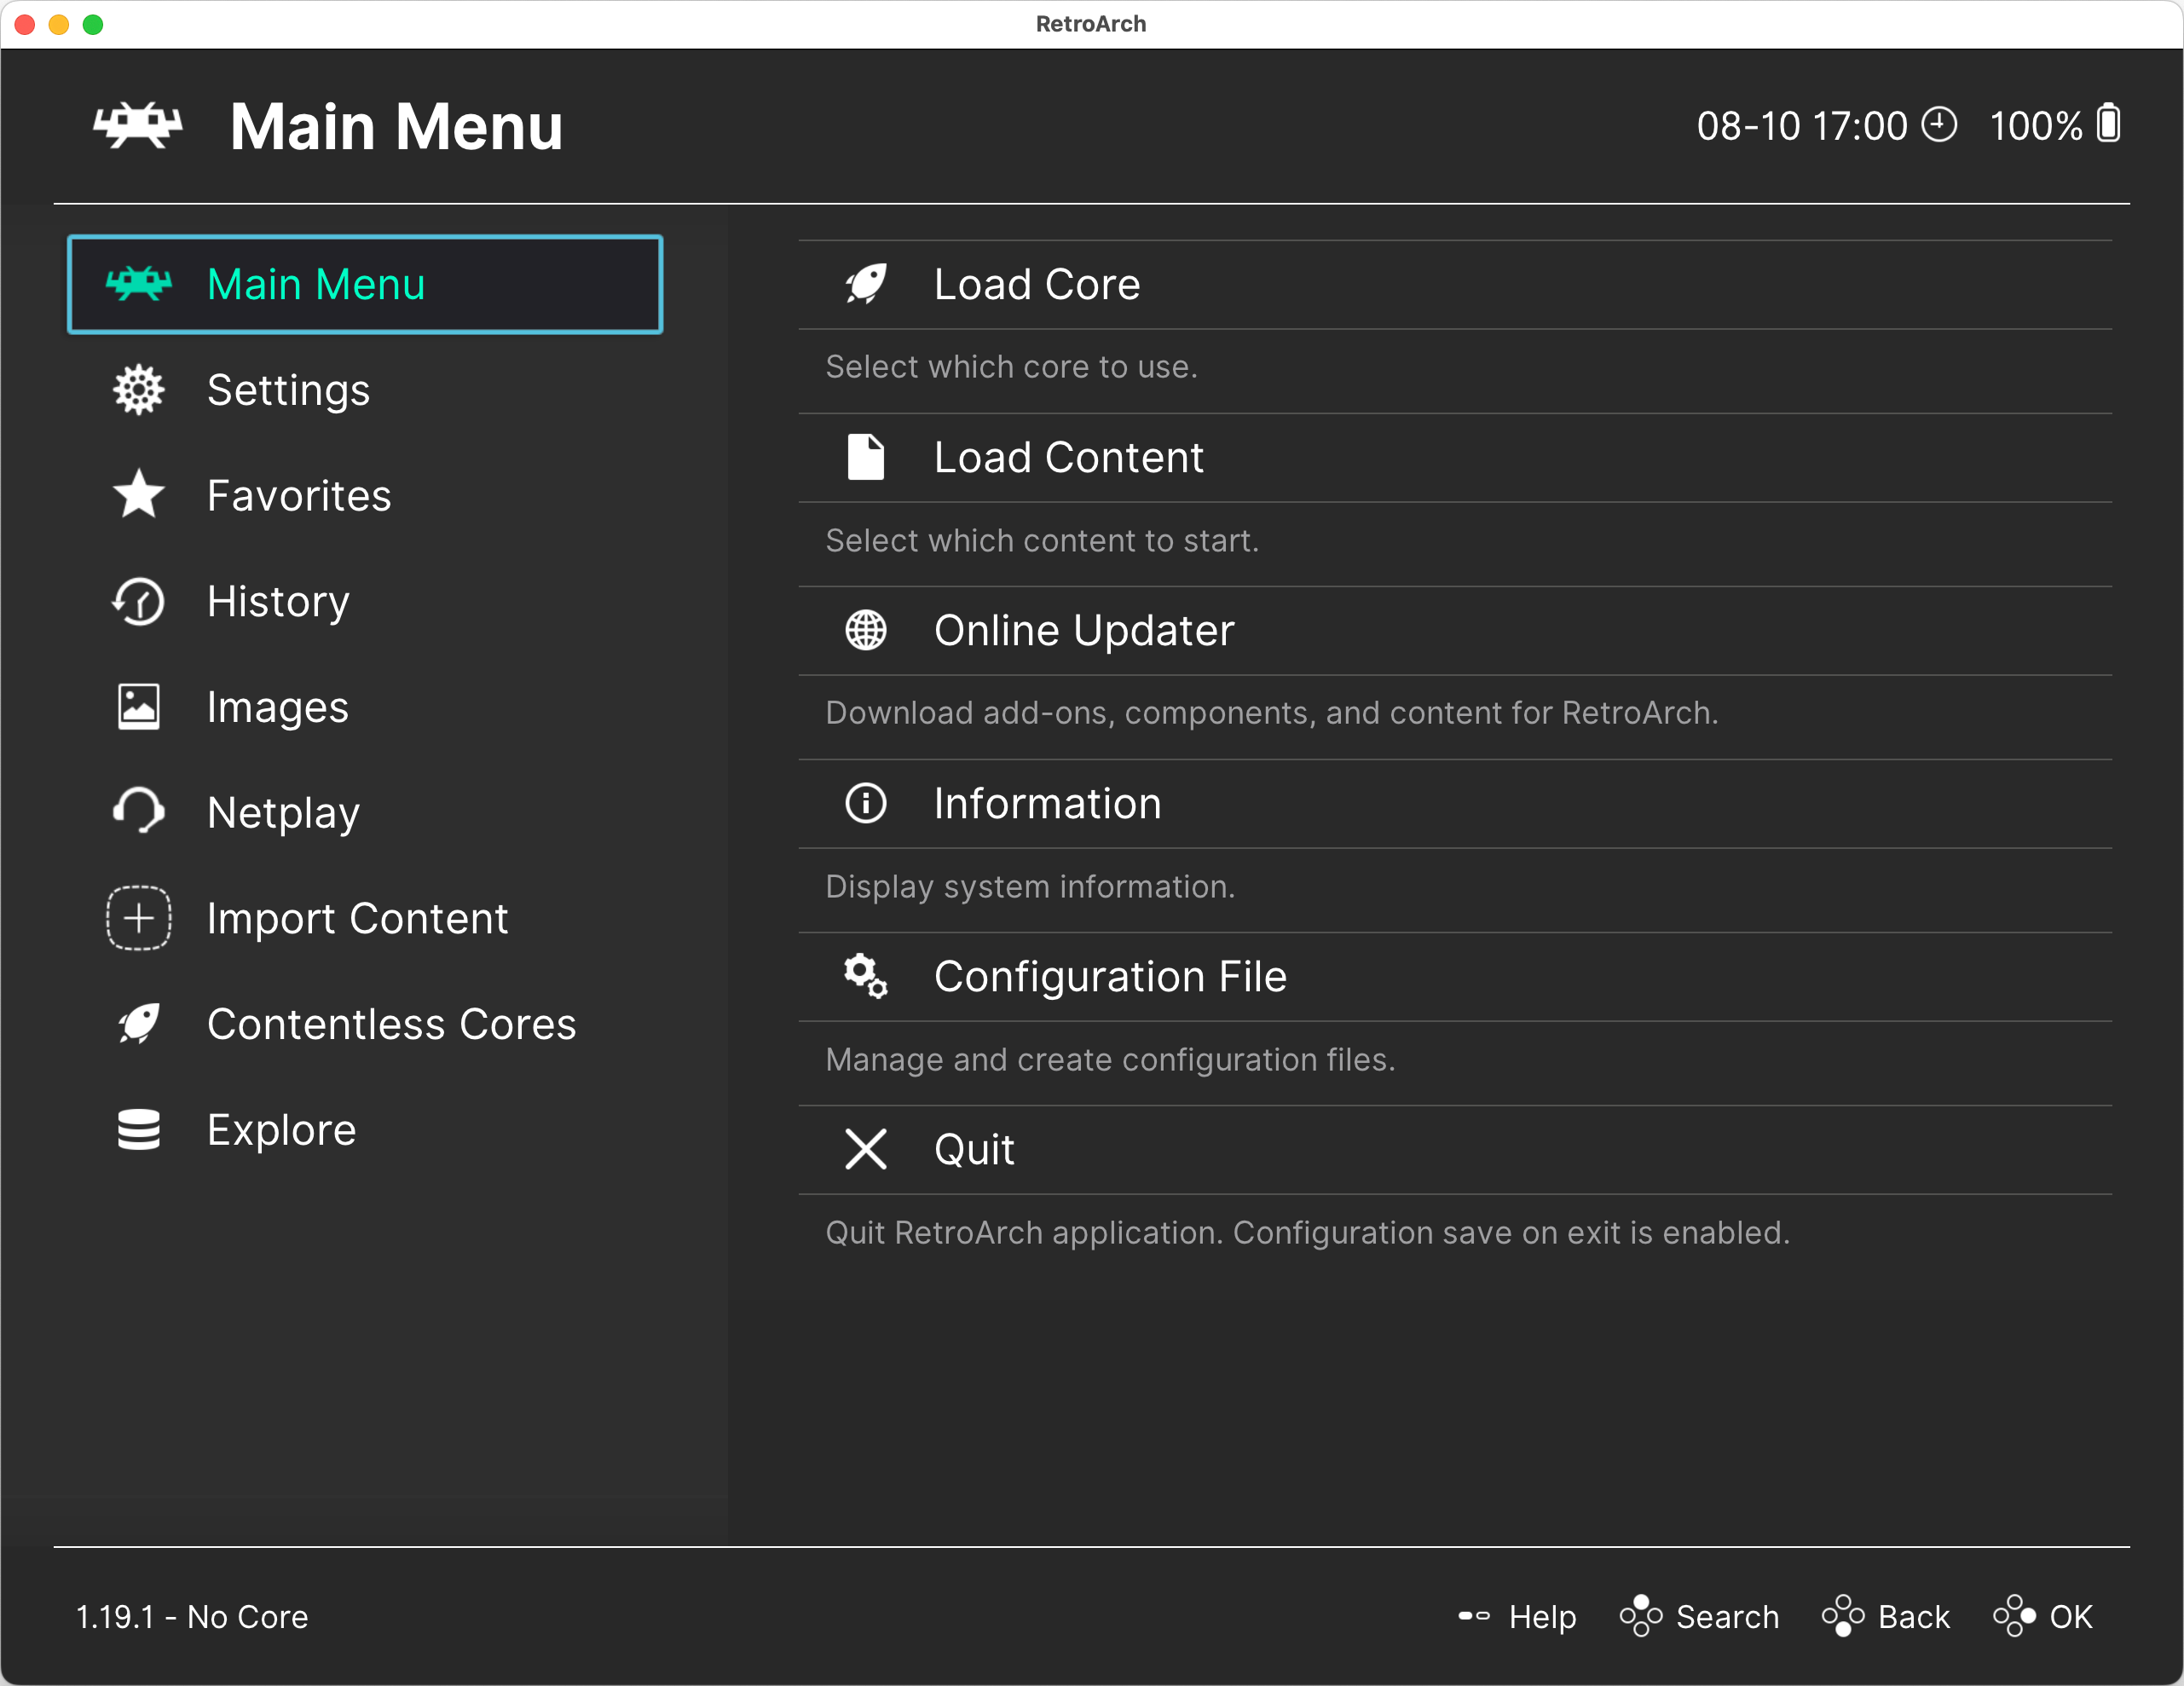Screen dimensions: 2184x1686
Task: Select Main Menu in the sidebar
Action: [x=365, y=284]
